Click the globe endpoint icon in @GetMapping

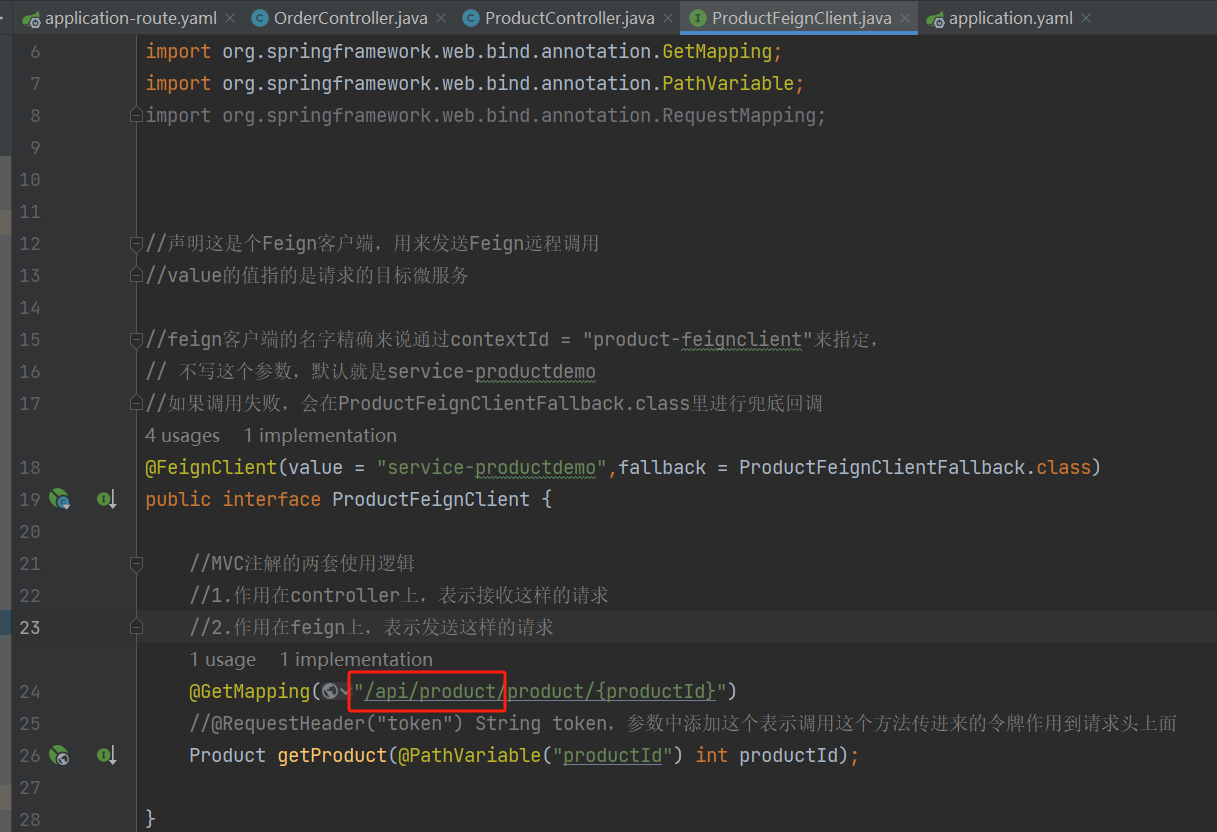[x=329, y=691]
